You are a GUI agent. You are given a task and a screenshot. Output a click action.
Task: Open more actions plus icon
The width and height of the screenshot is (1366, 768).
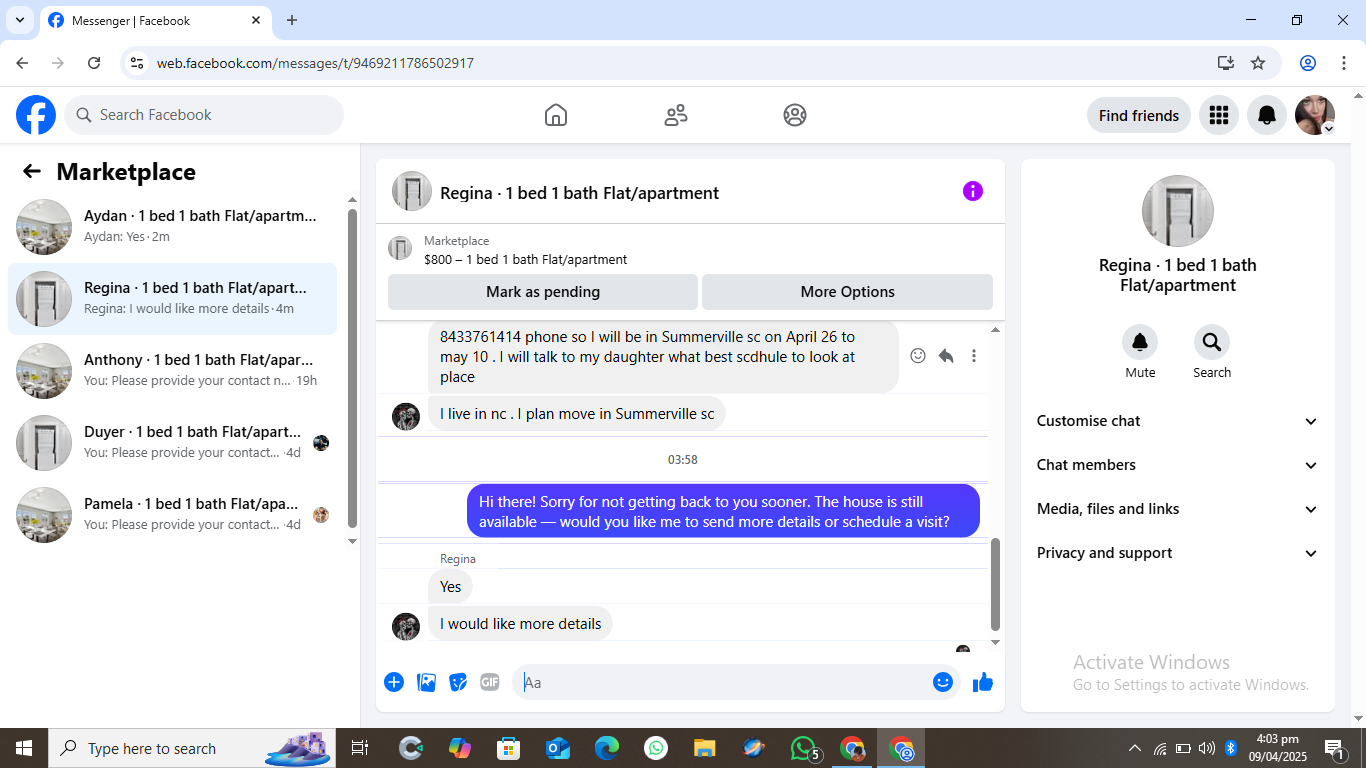point(394,682)
